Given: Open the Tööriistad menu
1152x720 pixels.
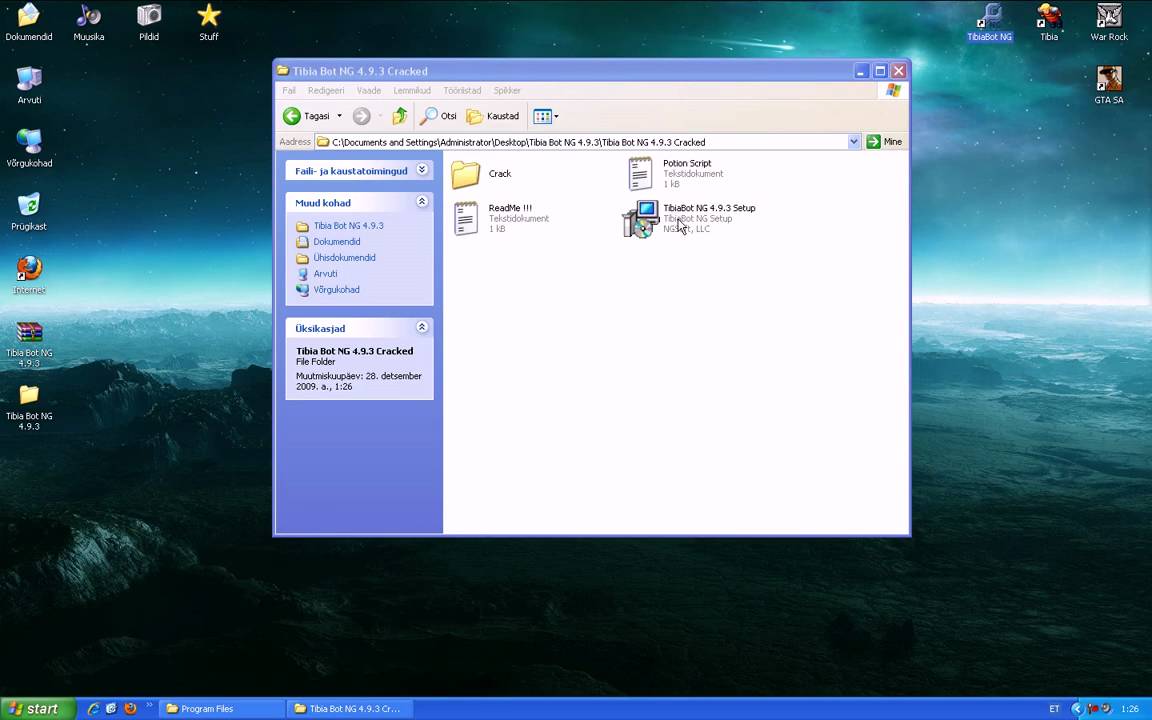Looking at the screenshot, I should [x=462, y=90].
